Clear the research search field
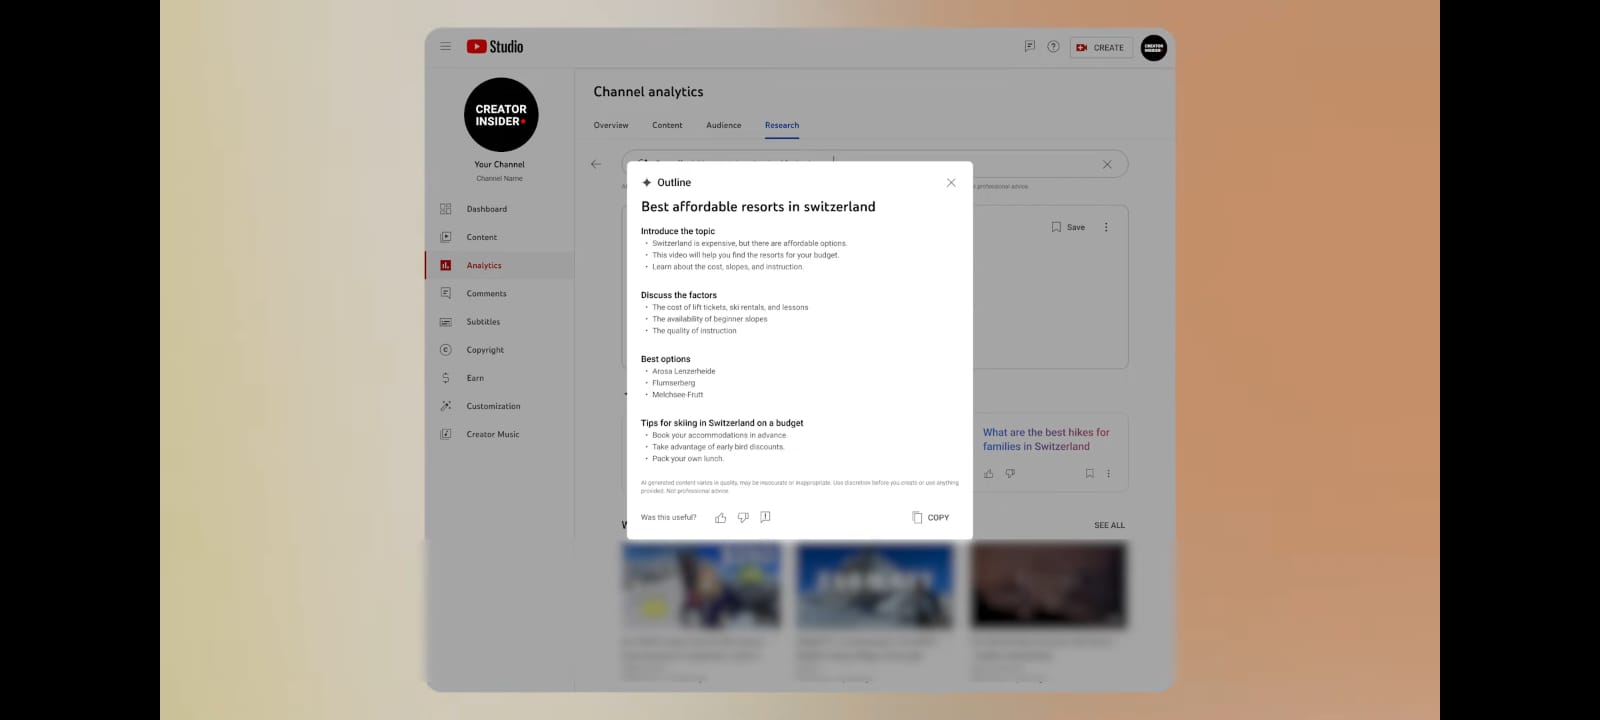 (x=1107, y=165)
